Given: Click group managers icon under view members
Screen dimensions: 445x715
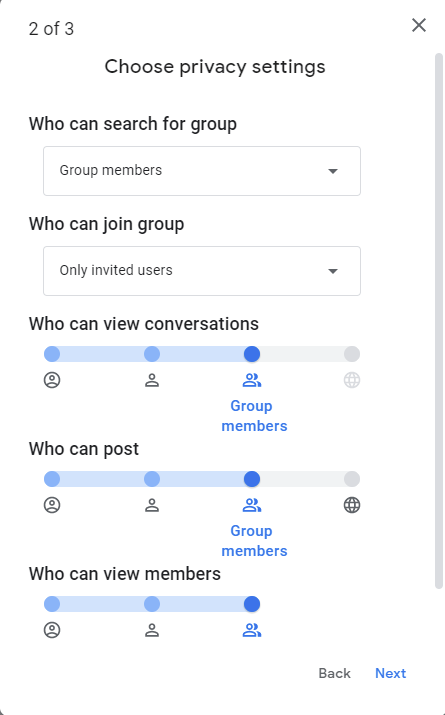Looking at the screenshot, I should [x=152, y=630].
